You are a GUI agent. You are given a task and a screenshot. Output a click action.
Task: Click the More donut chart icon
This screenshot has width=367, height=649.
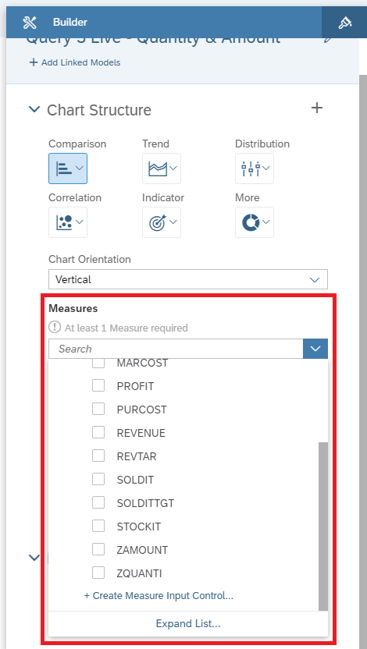pyautogui.click(x=254, y=222)
